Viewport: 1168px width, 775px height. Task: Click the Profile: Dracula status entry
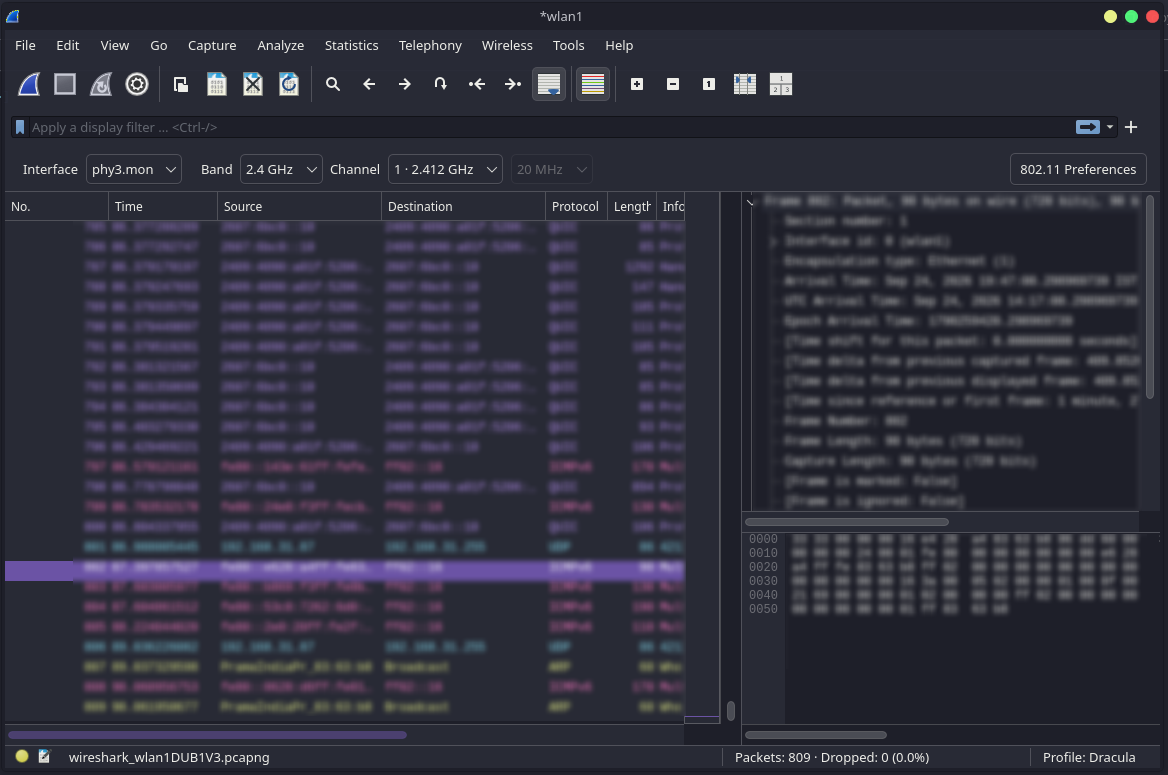tap(1089, 757)
